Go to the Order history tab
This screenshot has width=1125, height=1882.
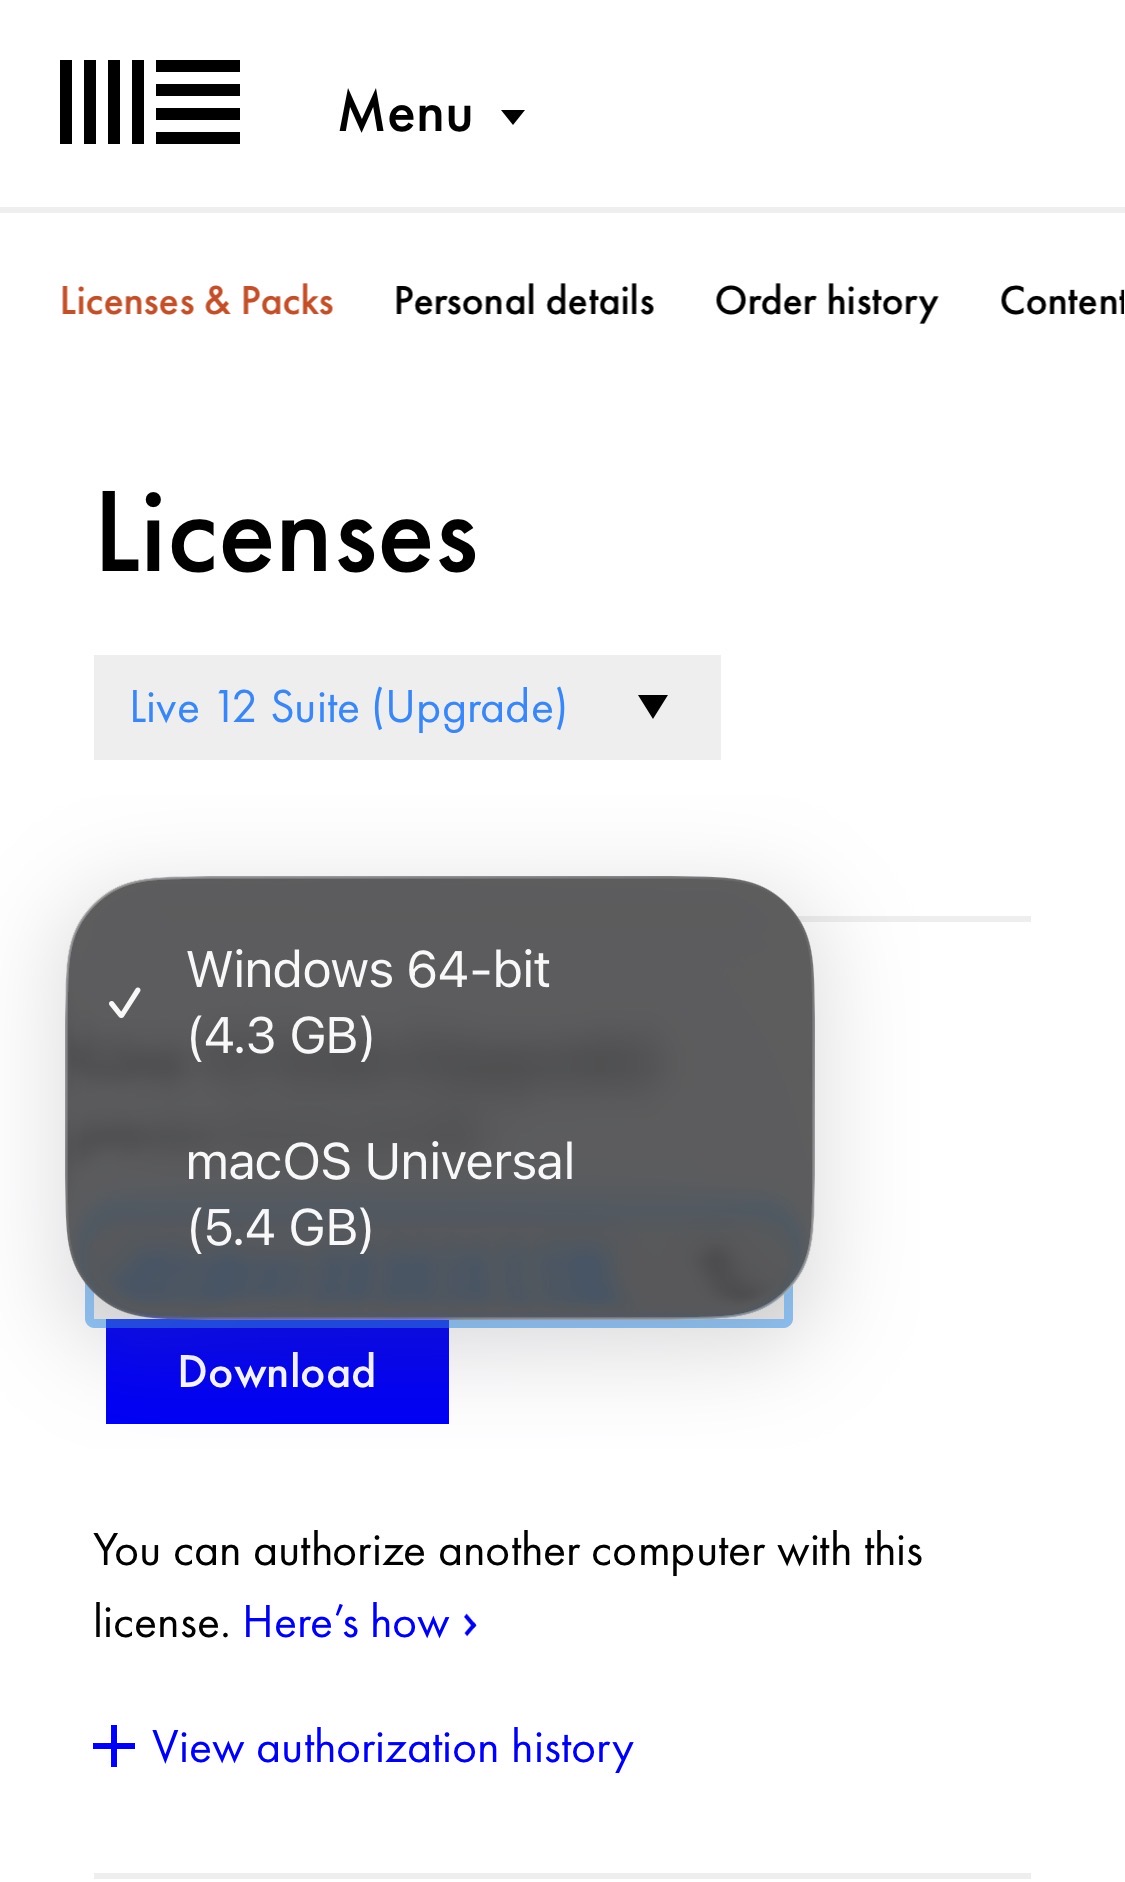(827, 301)
